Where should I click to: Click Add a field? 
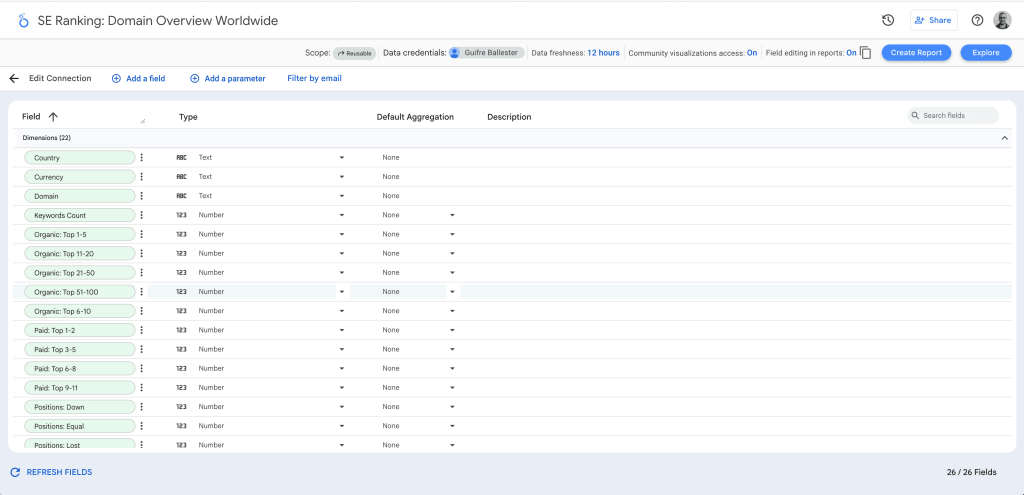[x=138, y=78]
